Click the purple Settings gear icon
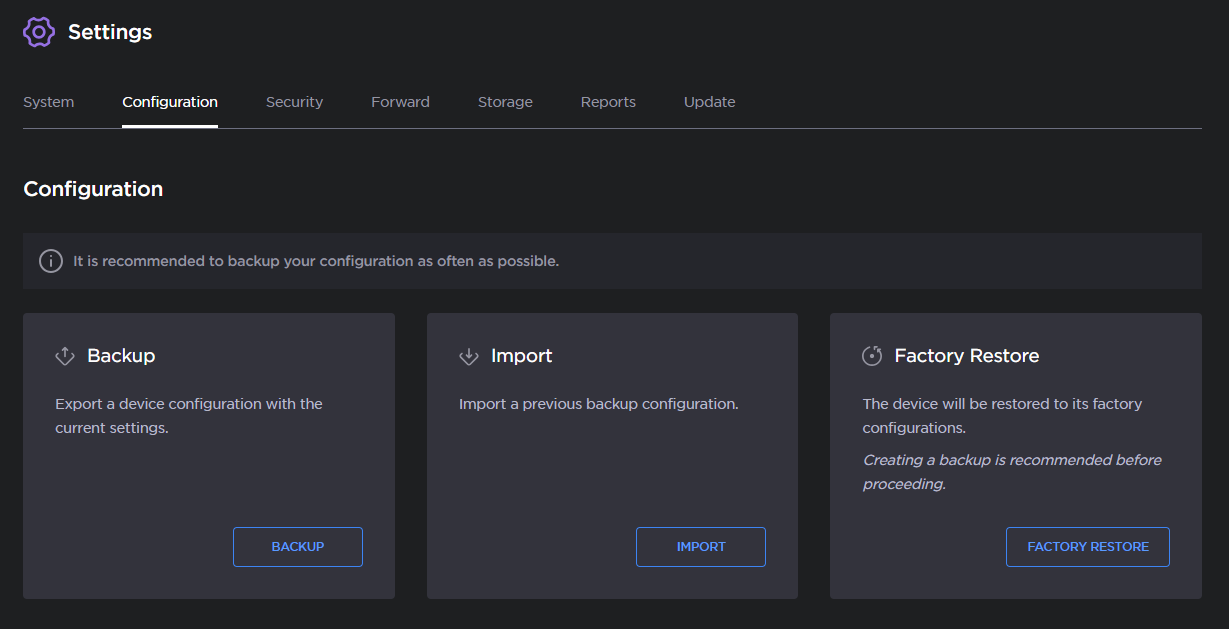1229x629 pixels. coord(38,31)
